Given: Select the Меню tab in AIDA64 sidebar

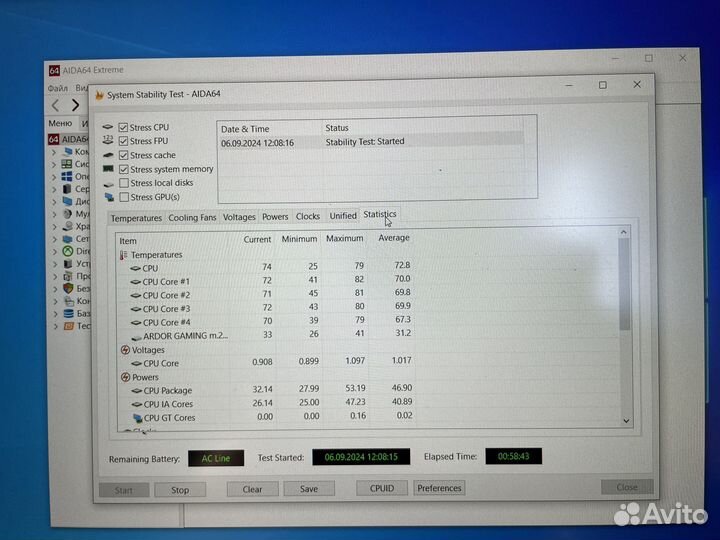Looking at the screenshot, I should 60,124.
